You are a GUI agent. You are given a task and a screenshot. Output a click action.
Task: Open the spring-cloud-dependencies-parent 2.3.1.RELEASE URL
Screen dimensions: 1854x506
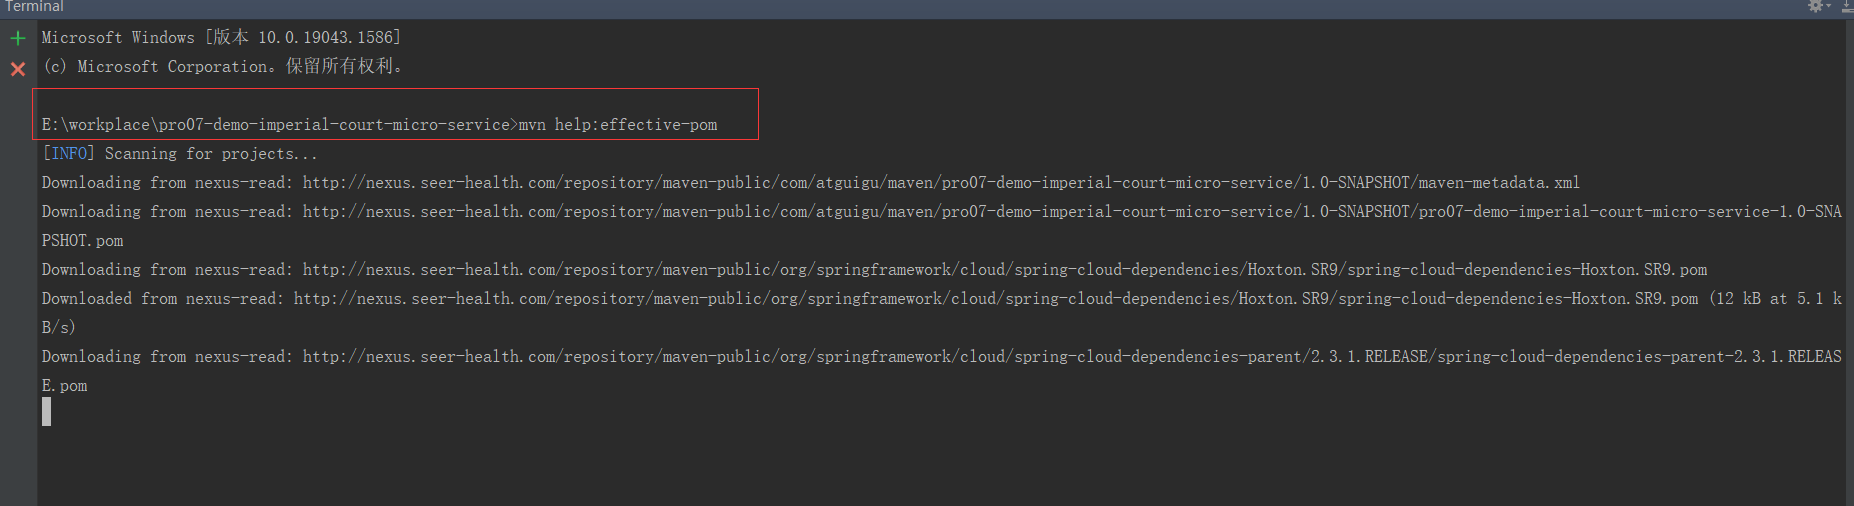tap(1072, 357)
